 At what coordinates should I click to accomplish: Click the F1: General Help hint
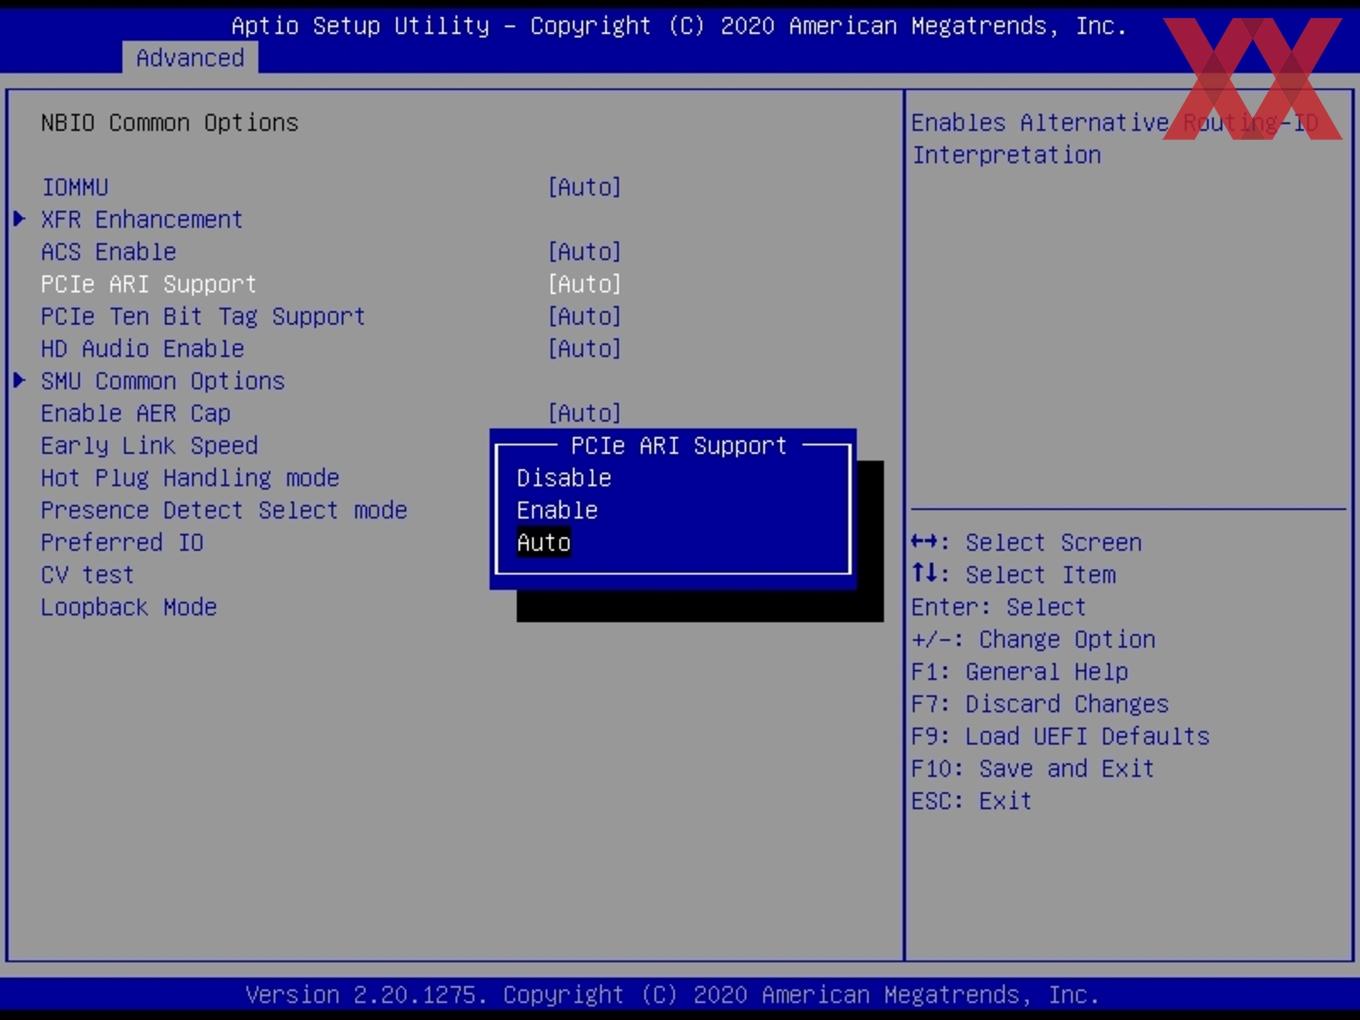pyautogui.click(x=1020, y=672)
